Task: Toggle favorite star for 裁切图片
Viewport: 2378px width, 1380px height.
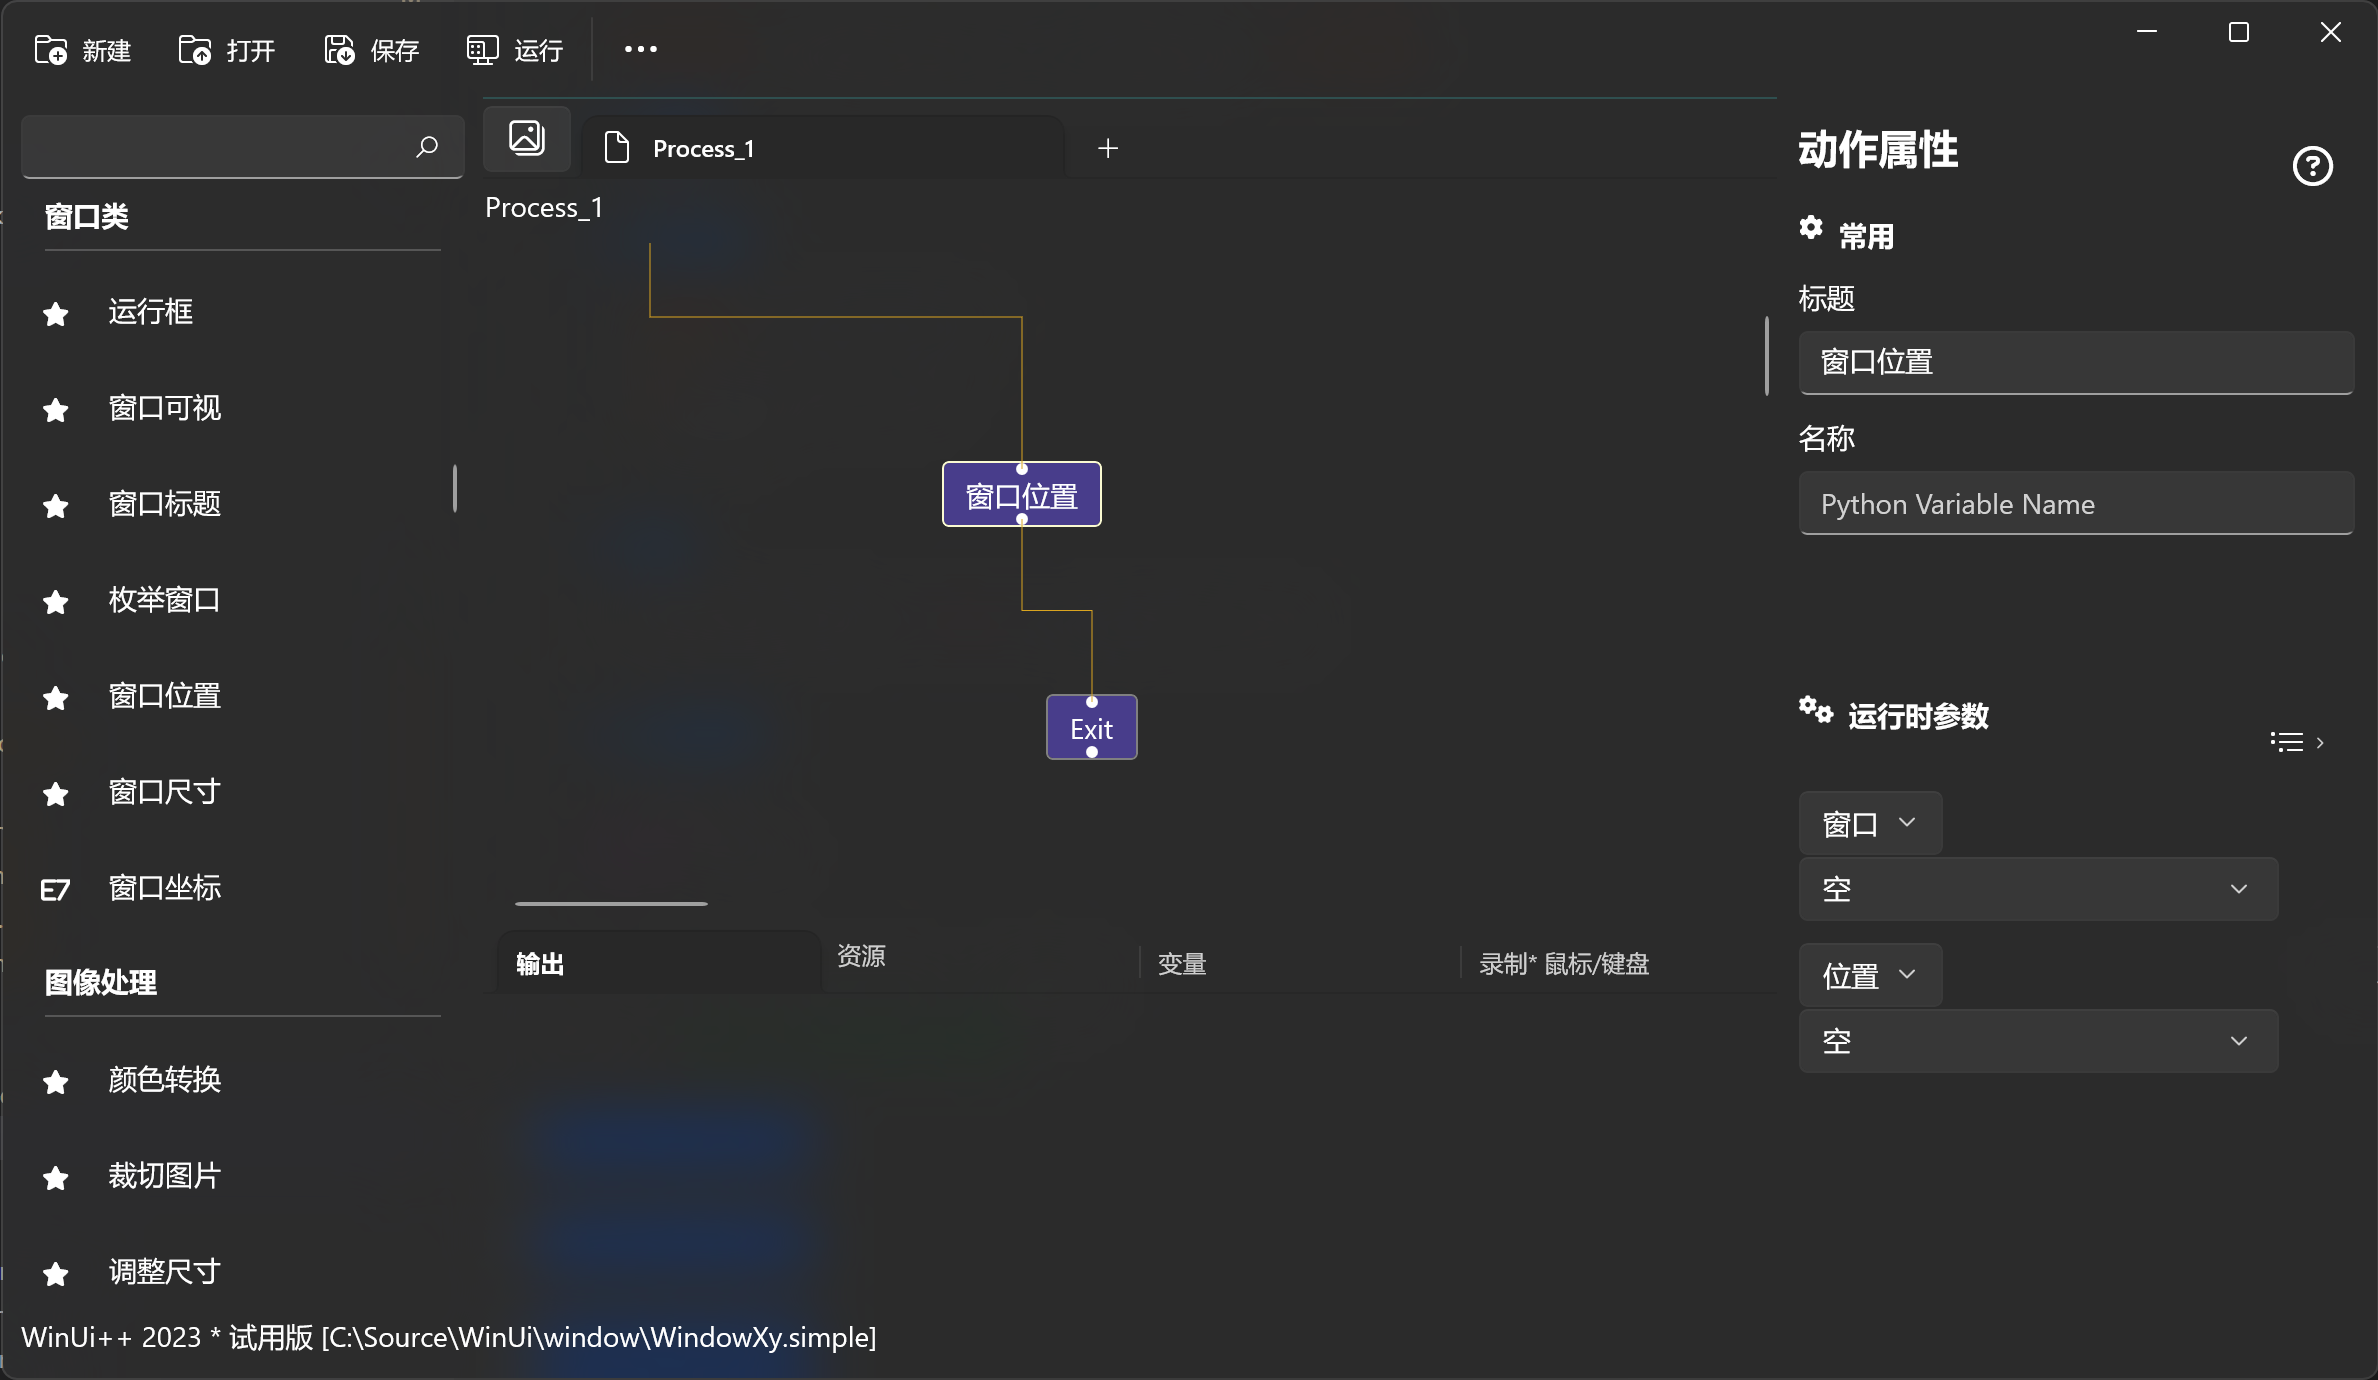Action: 56,1178
